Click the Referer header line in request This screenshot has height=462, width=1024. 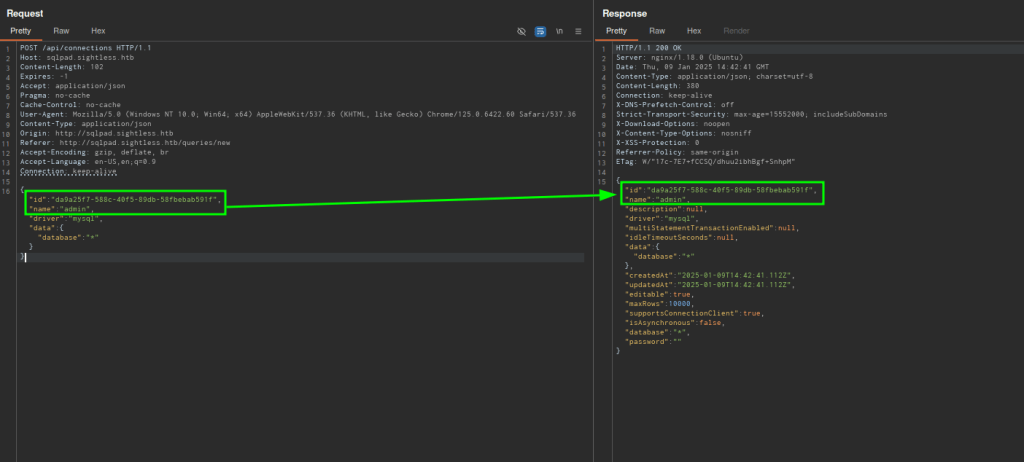point(125,142)
